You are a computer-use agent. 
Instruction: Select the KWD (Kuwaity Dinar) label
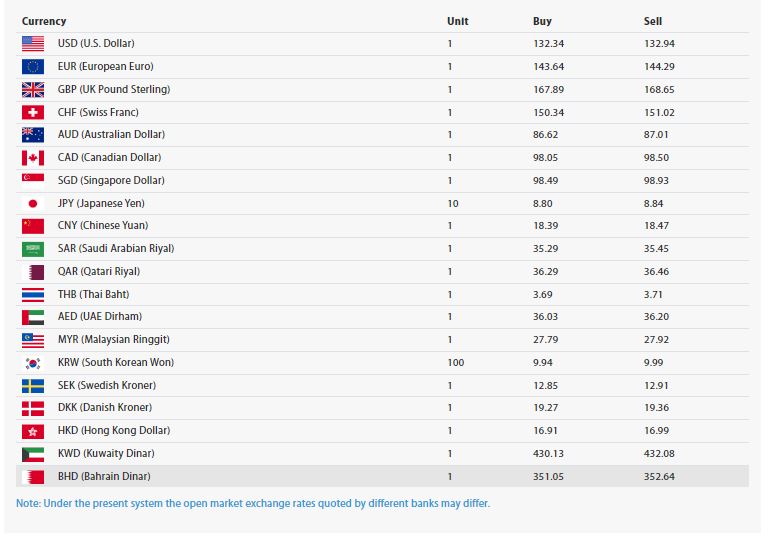pos(105,453)
